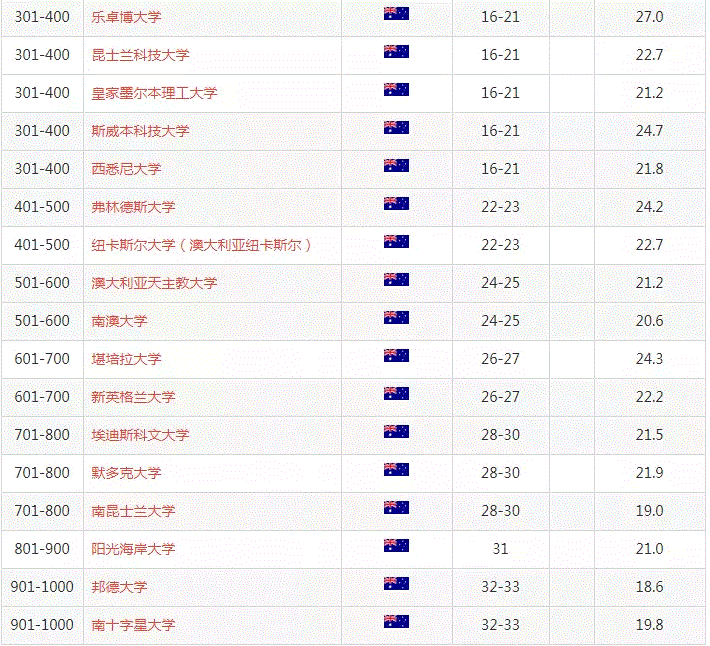Open the 默多克大学 link
Viewport: 710px width, 646px height.
[126, 474]
